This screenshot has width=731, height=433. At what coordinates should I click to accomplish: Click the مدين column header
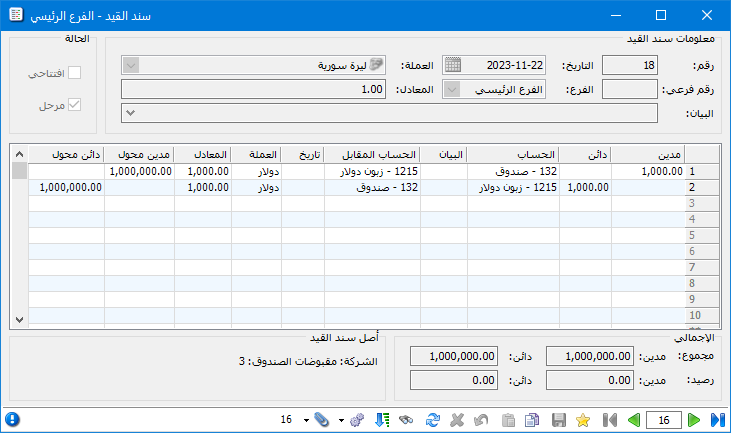[x=648, y=155]
